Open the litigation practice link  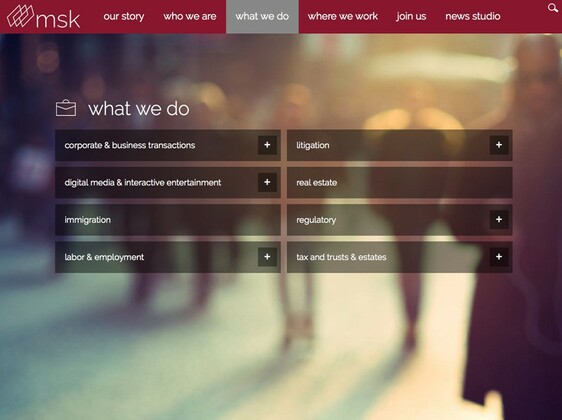(x=313, y=145)
